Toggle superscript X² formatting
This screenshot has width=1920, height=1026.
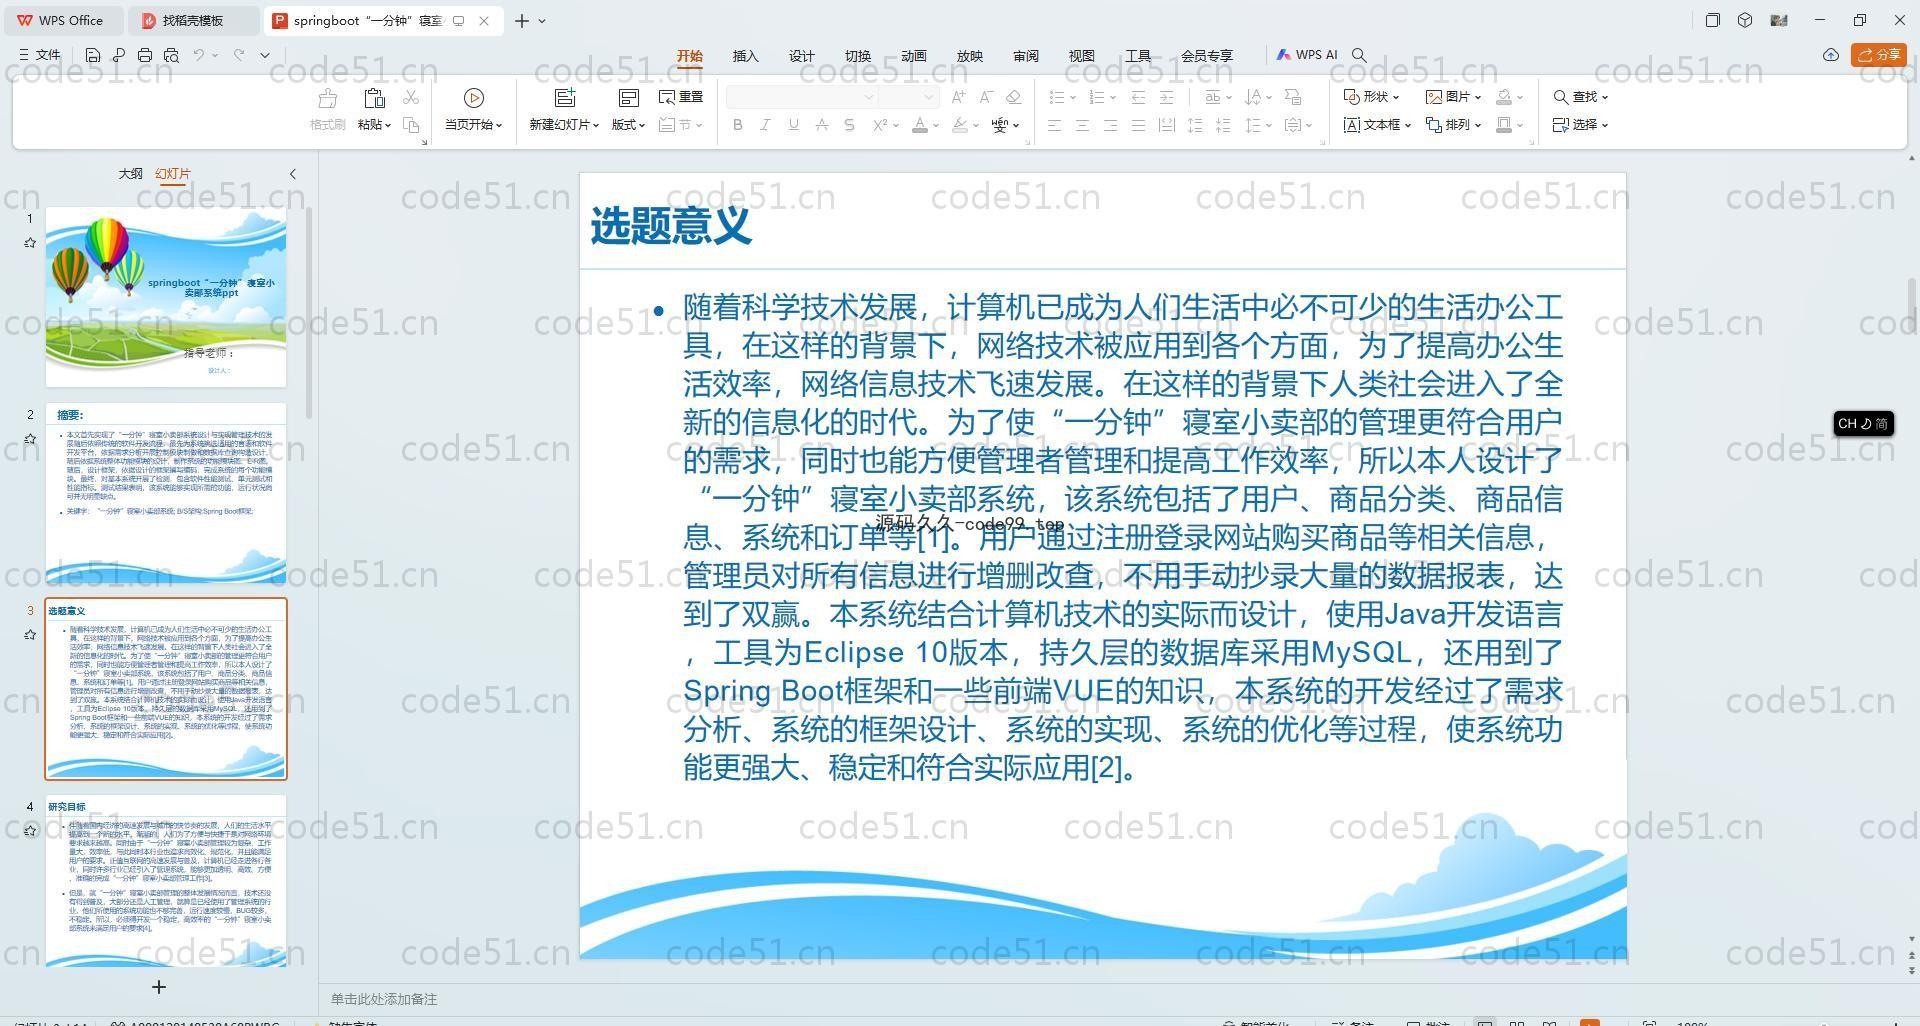tap(879, 125)
